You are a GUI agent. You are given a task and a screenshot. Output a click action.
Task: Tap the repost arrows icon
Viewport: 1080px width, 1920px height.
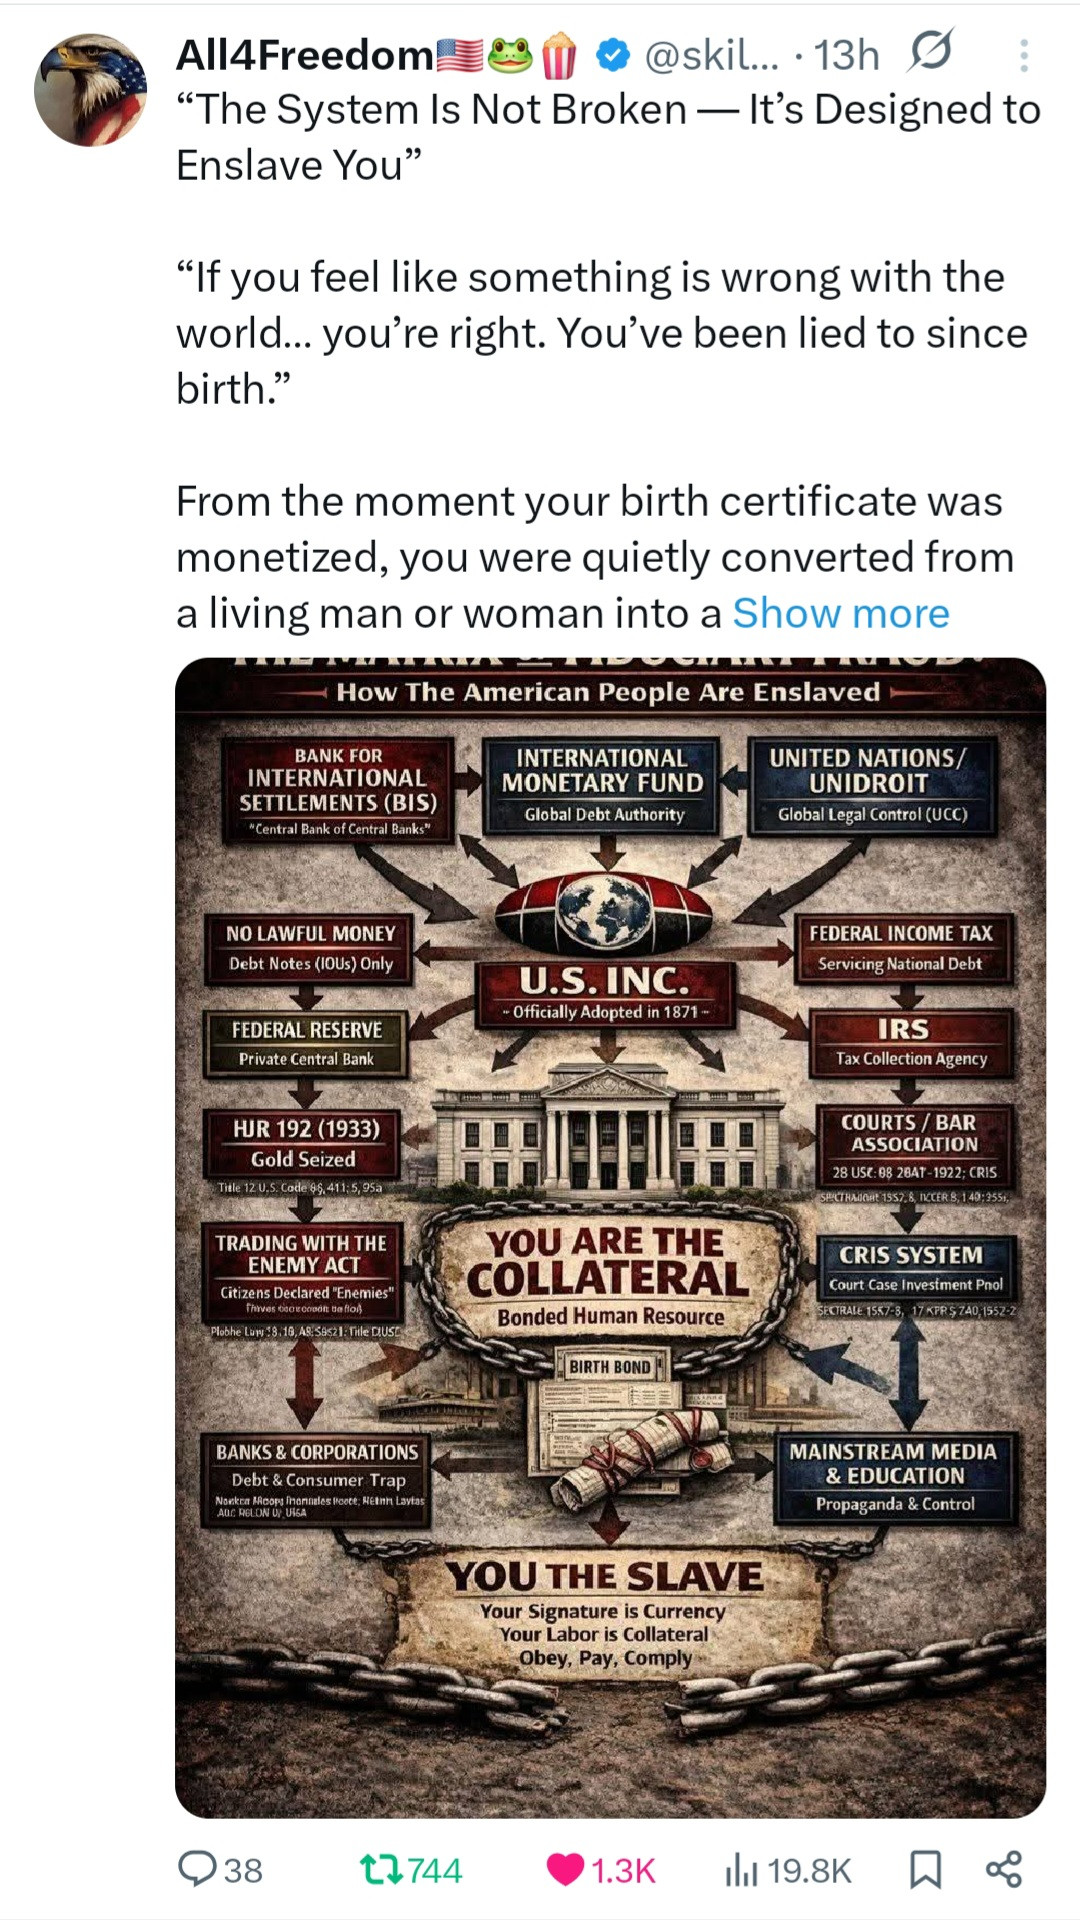[x=381, y=1869]
